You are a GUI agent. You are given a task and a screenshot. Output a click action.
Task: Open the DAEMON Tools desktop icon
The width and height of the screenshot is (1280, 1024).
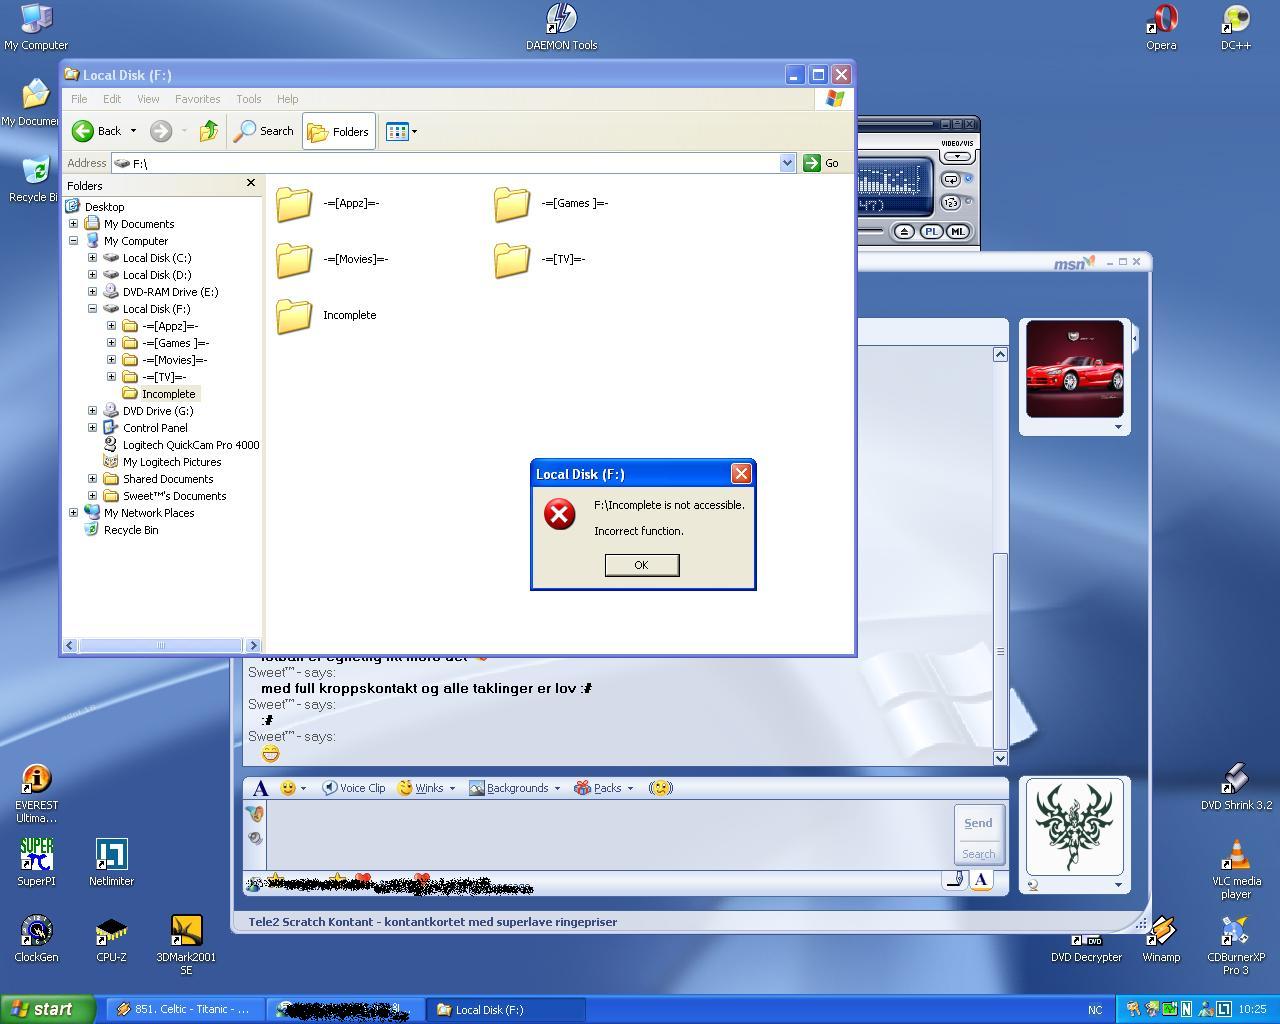click(561, 19)
